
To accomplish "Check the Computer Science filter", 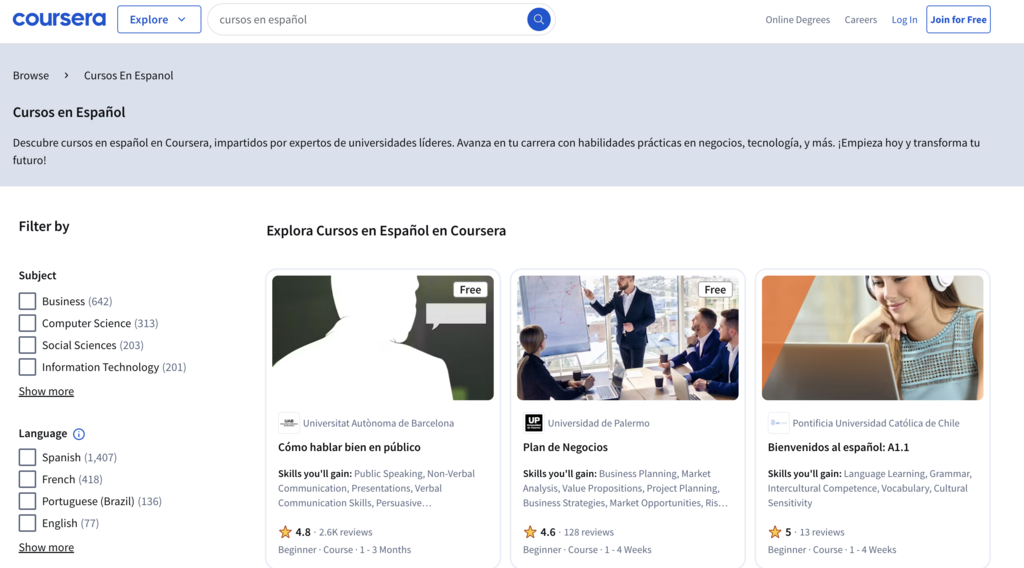I will pos(27,323).
